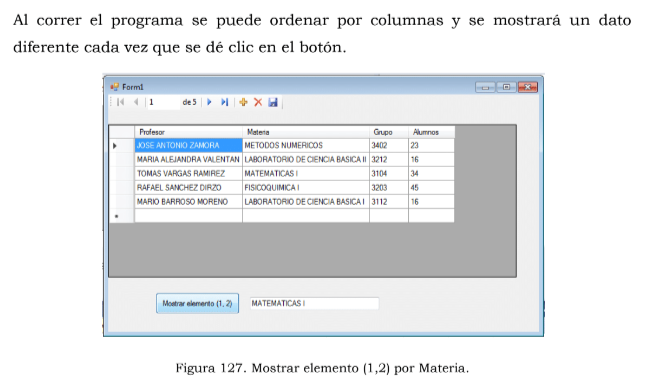Select cell MARIA ALEJANDRA VALENTAN

tap(188, 159)
